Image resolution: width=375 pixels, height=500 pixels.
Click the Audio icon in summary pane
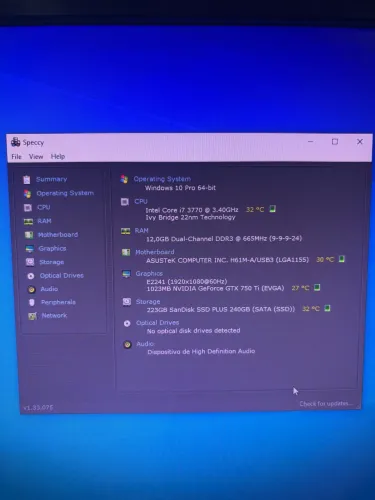127,344
